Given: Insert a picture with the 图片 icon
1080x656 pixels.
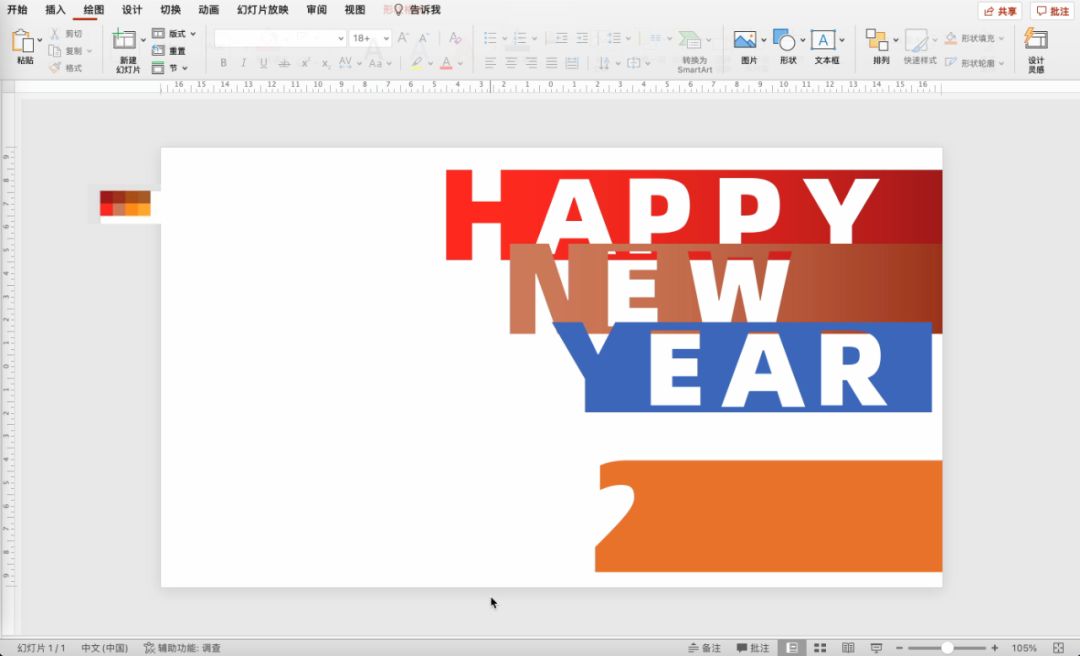Looking at the screenshot, I should (x=745, y=41).
